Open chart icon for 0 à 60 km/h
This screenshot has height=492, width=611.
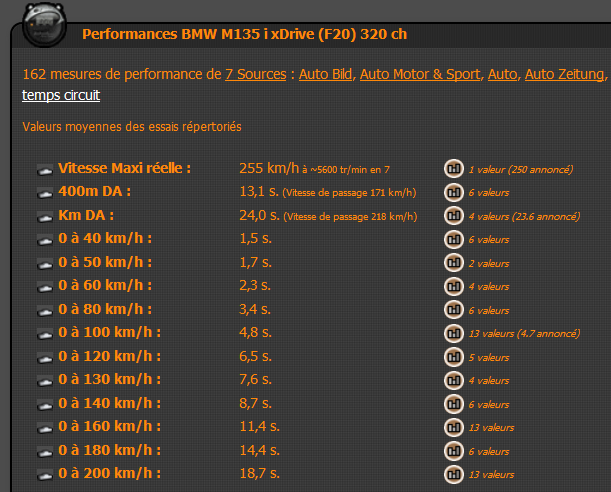pyautogui.click(x=454, y=286)
